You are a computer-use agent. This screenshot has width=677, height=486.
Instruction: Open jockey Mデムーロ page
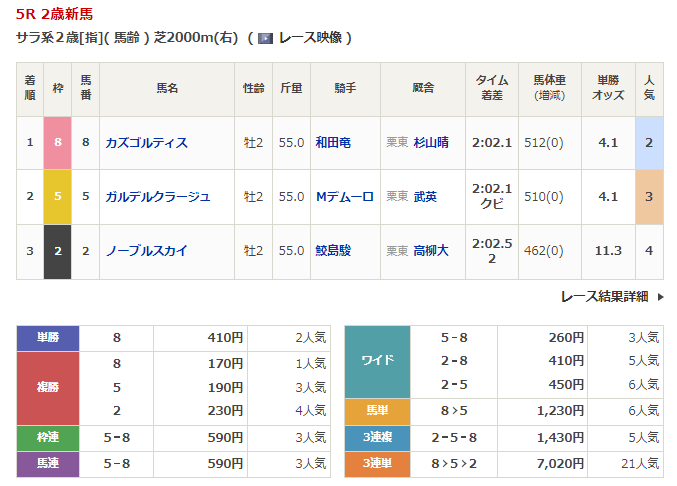click(x=344, y=197)
